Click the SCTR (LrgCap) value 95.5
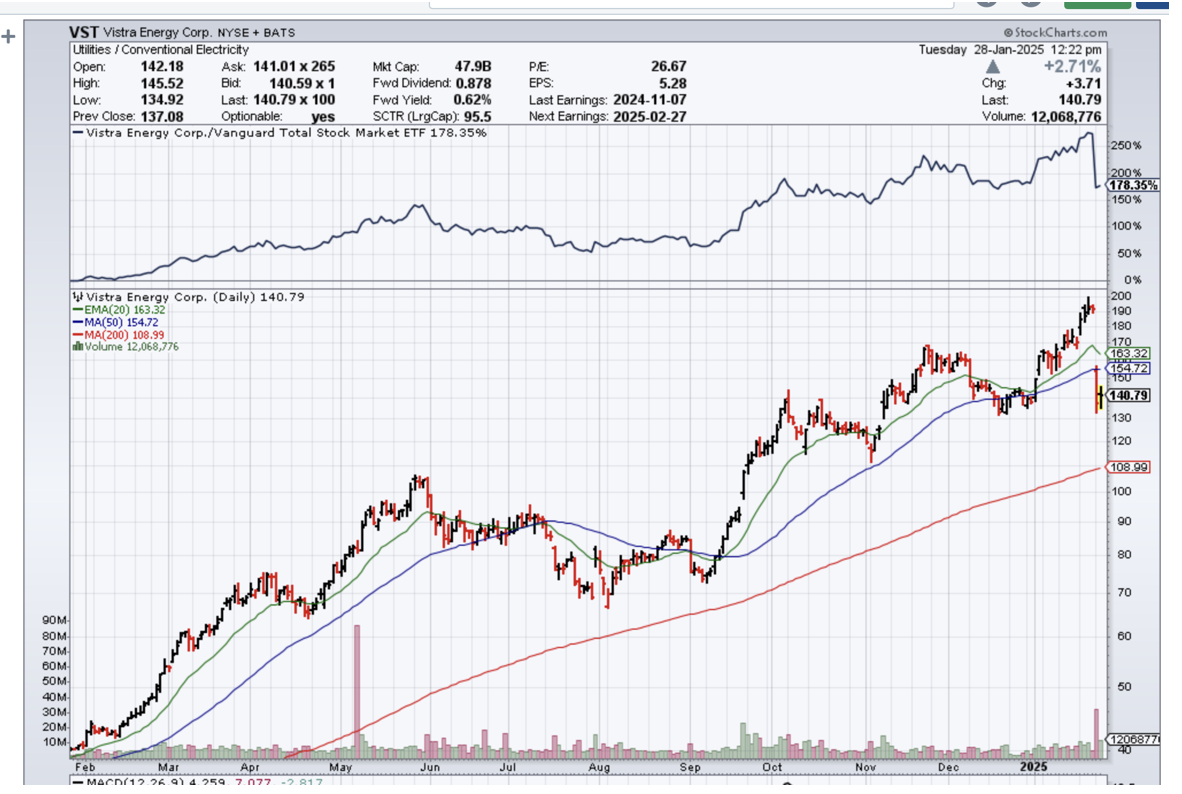 tap(478, 117)
